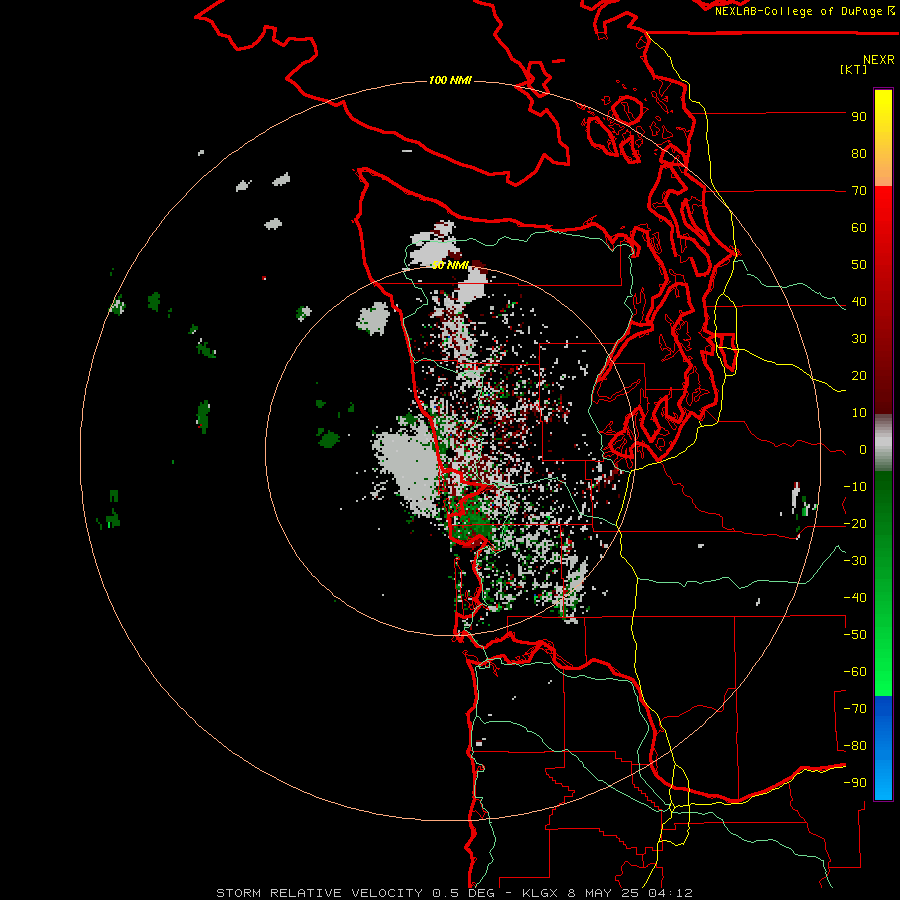
Task: Click the NEXLAB-College of DuPage header text
Action: 804,11
